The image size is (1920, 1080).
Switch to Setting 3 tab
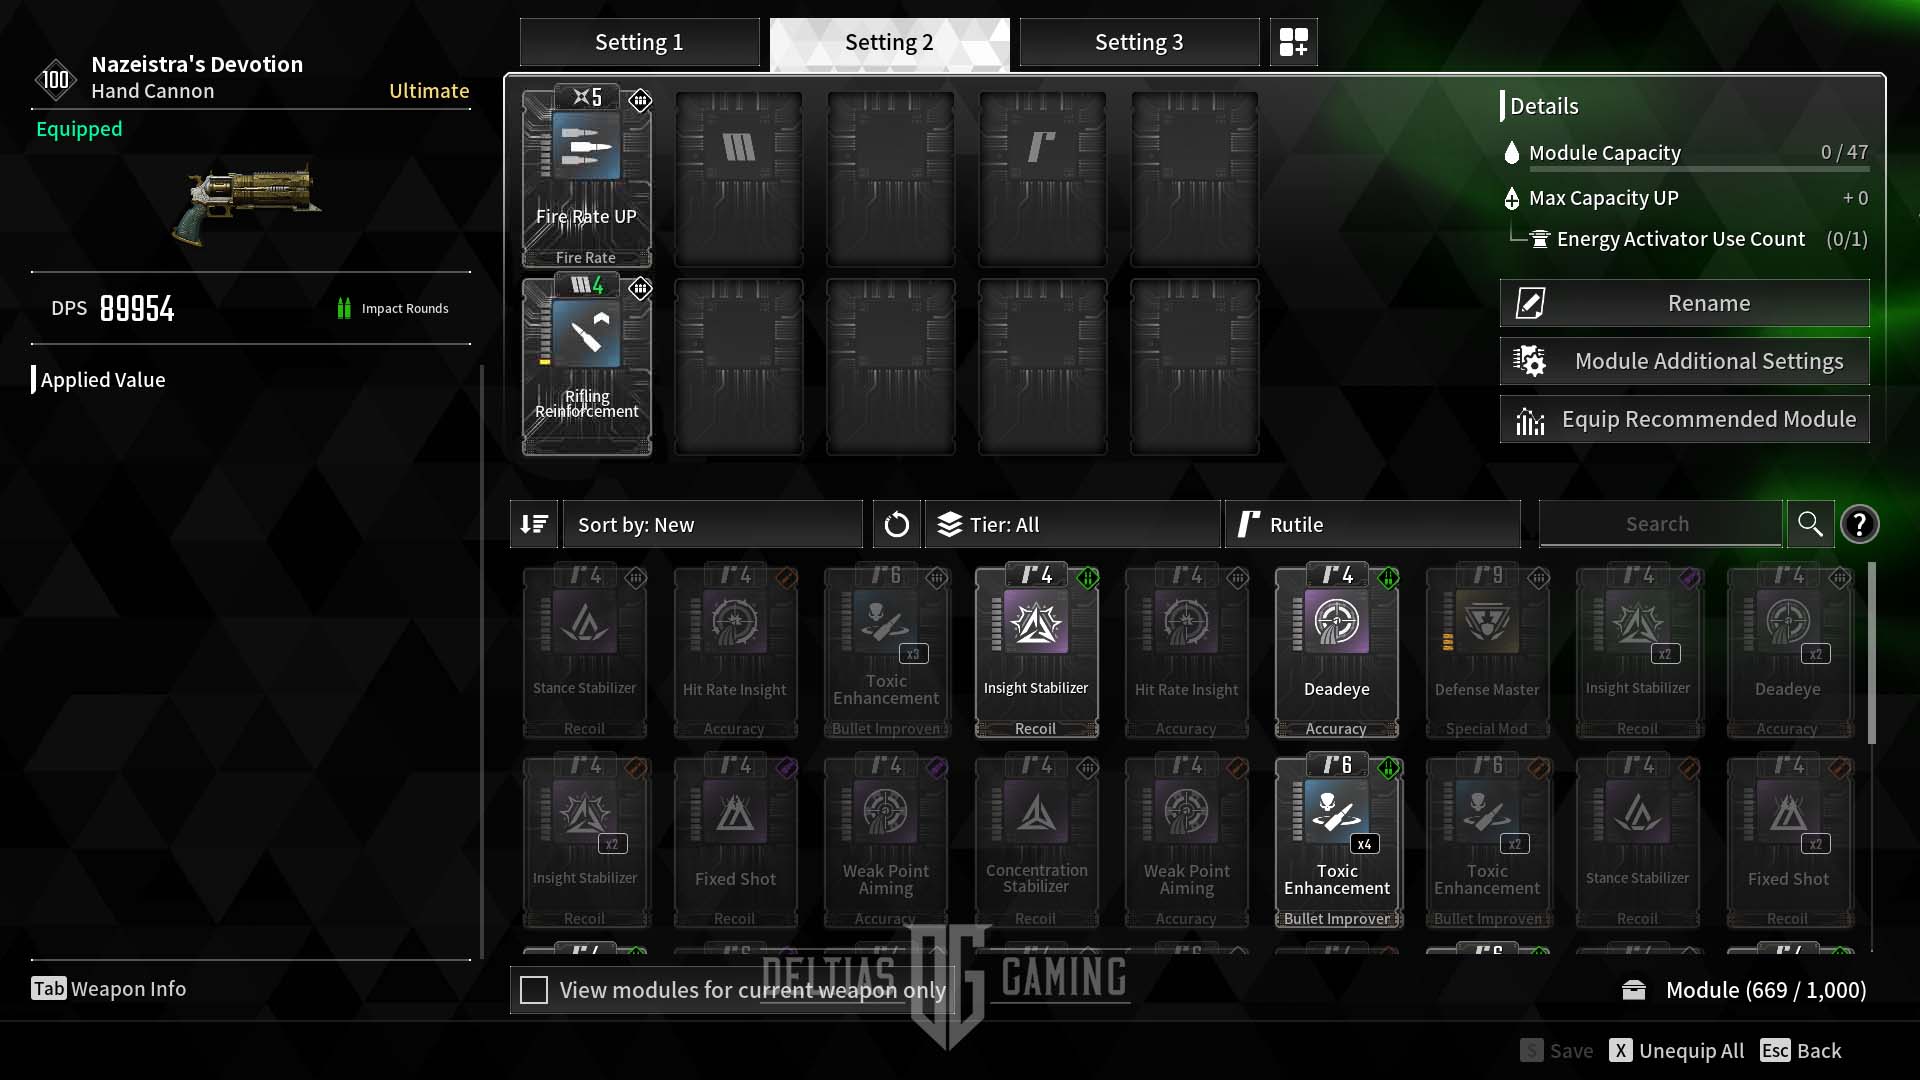[1138, 41]
